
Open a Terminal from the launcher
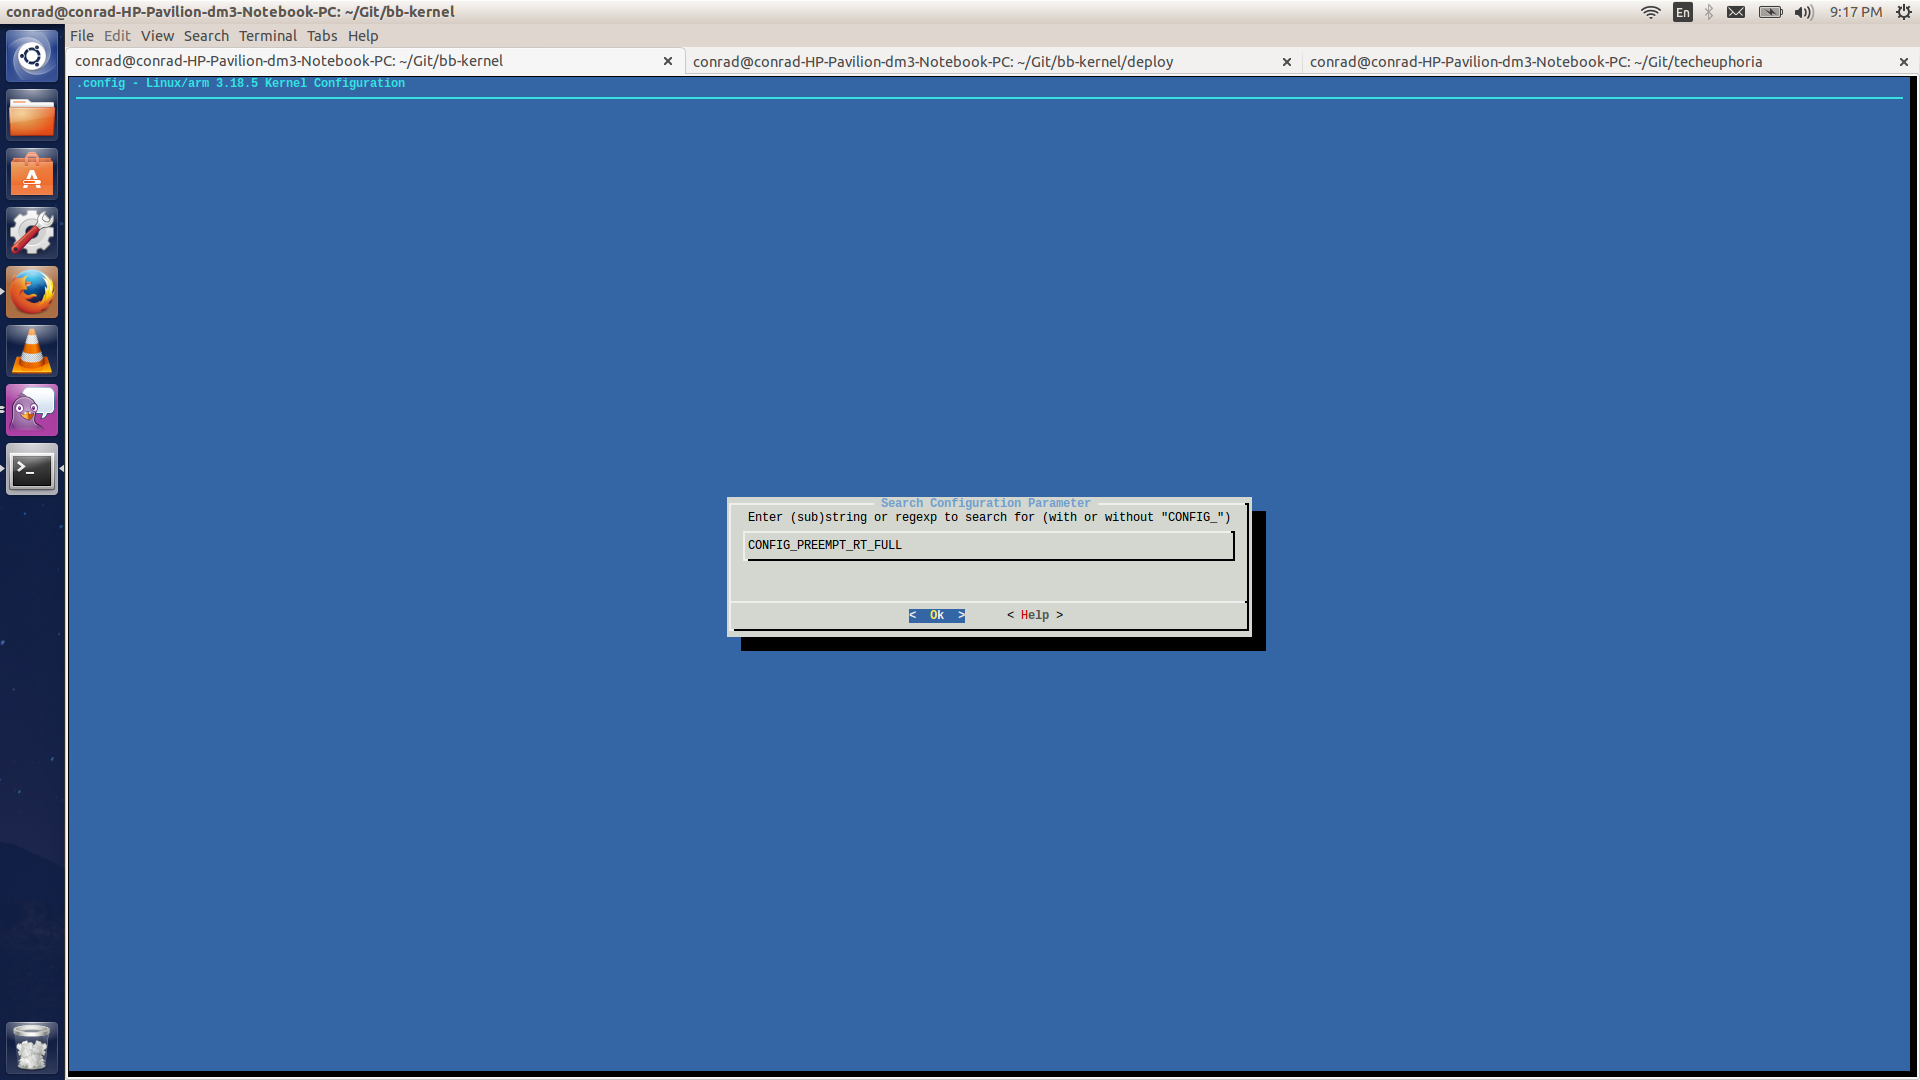tap(32, 469)
